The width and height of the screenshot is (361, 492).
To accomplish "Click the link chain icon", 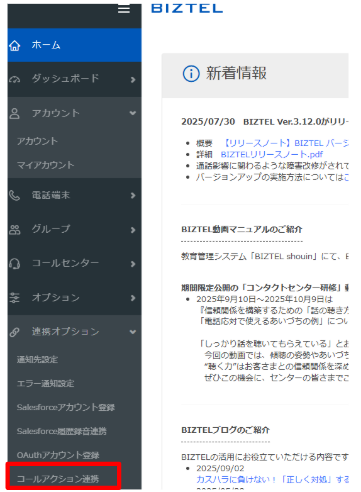I will click(x=15, y=332).
